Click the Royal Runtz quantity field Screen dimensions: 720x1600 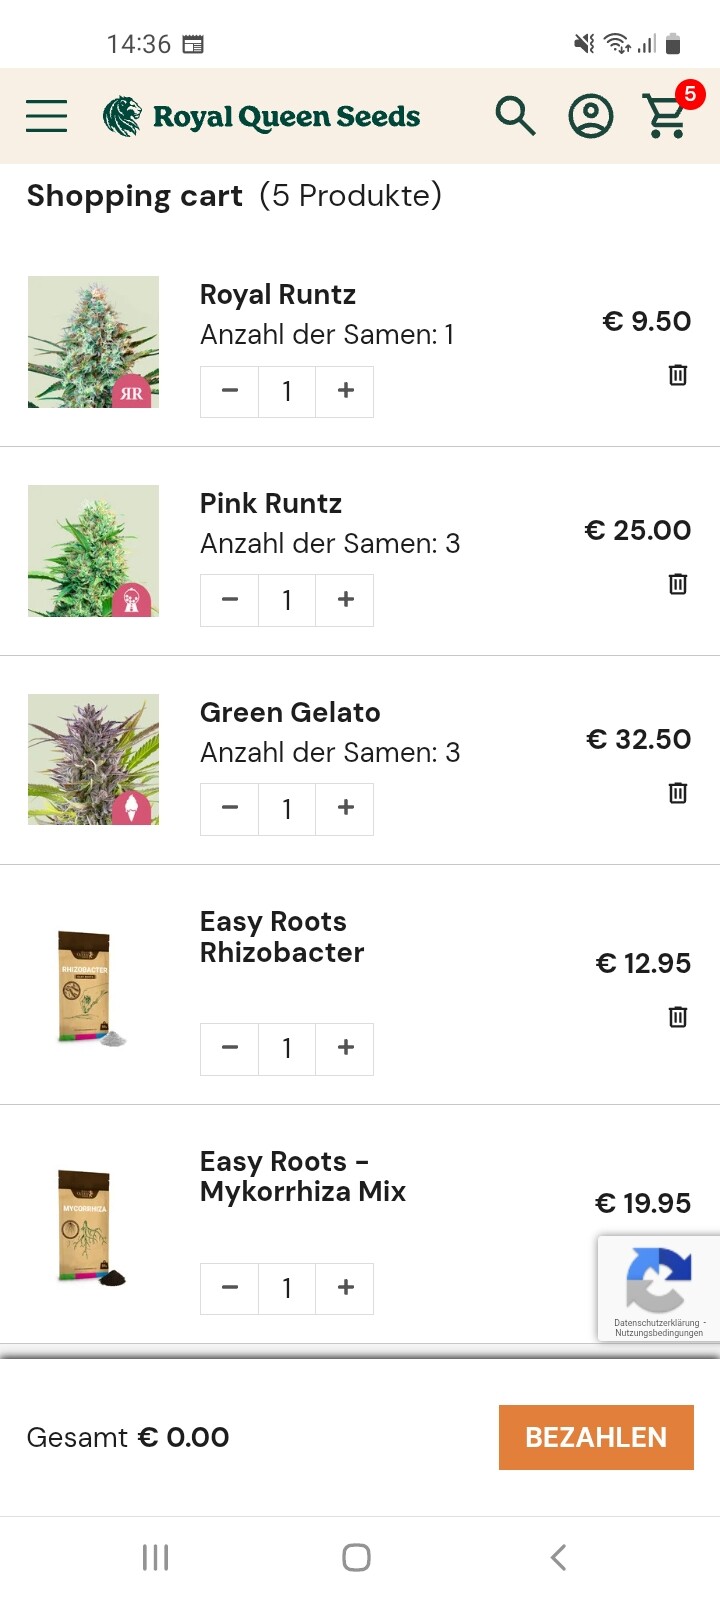pyautogui.click(x=287, y=391)
